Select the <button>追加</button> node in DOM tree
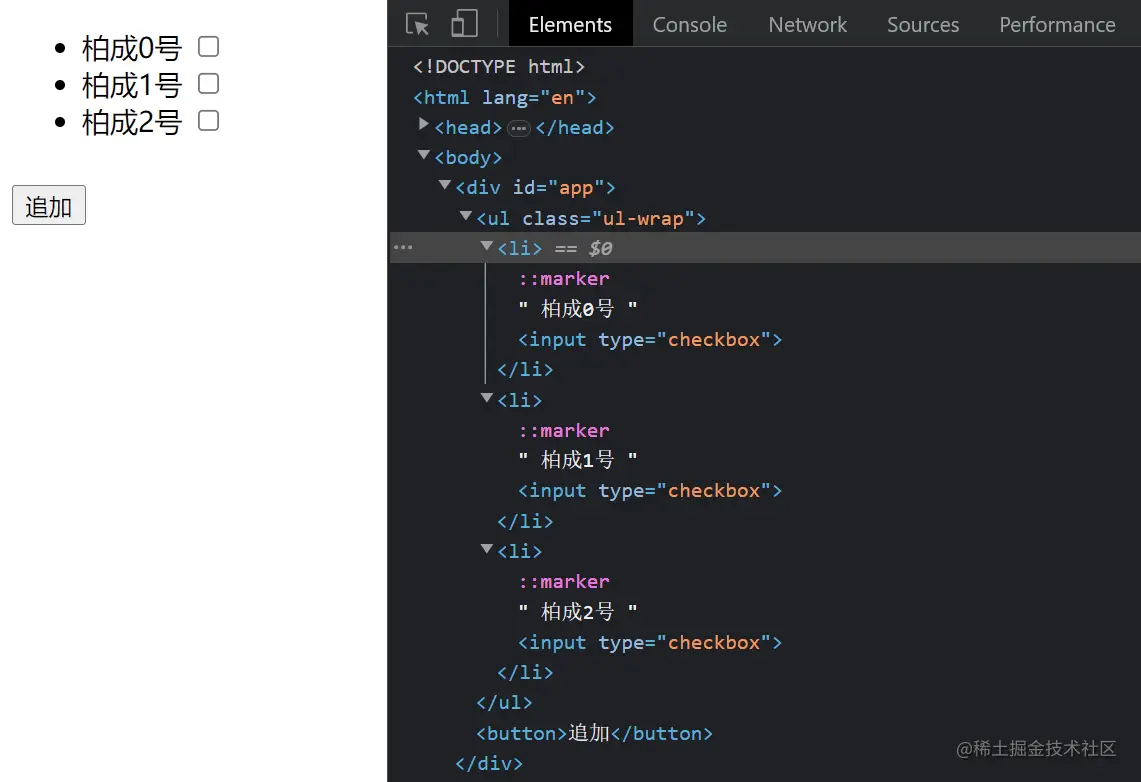 [595, 733]
